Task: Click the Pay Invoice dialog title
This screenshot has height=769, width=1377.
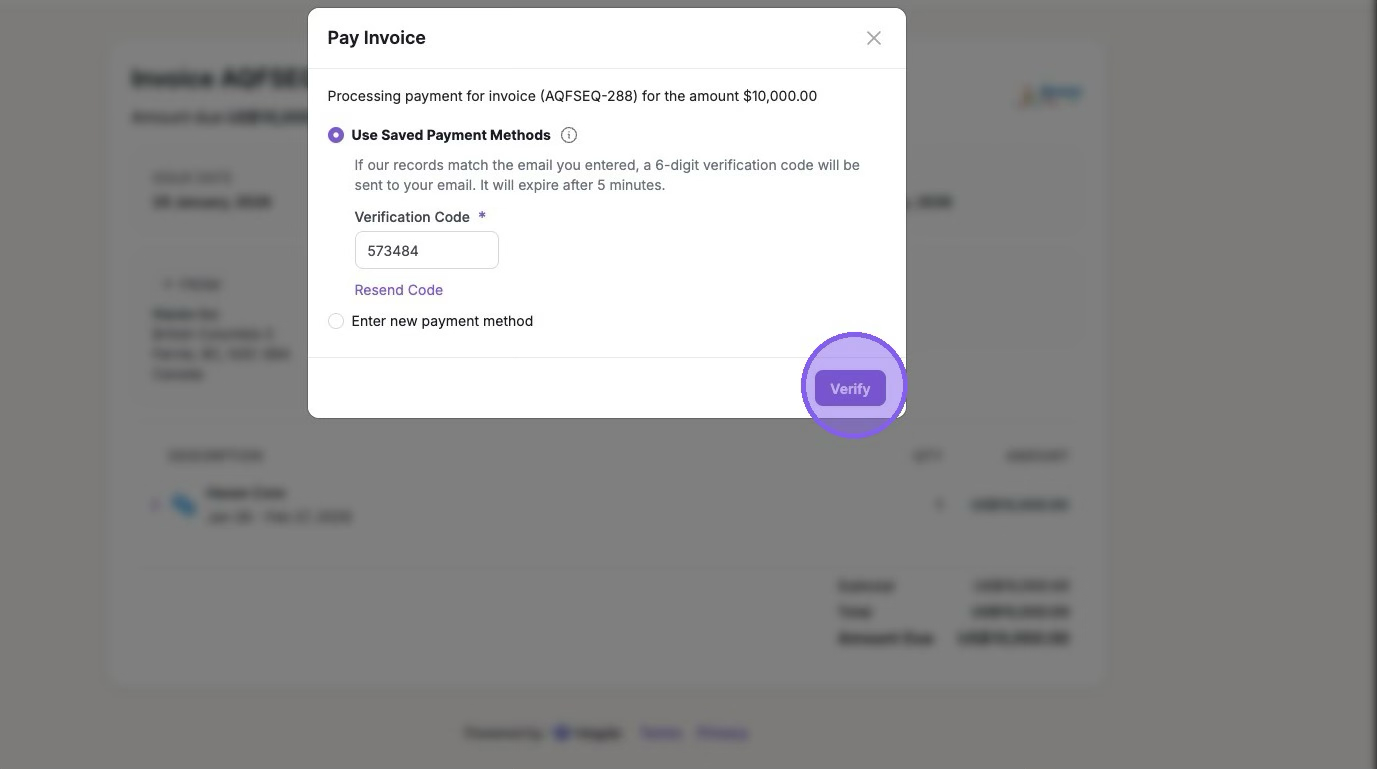Action: pyautogui.click(x=376, y=38)
